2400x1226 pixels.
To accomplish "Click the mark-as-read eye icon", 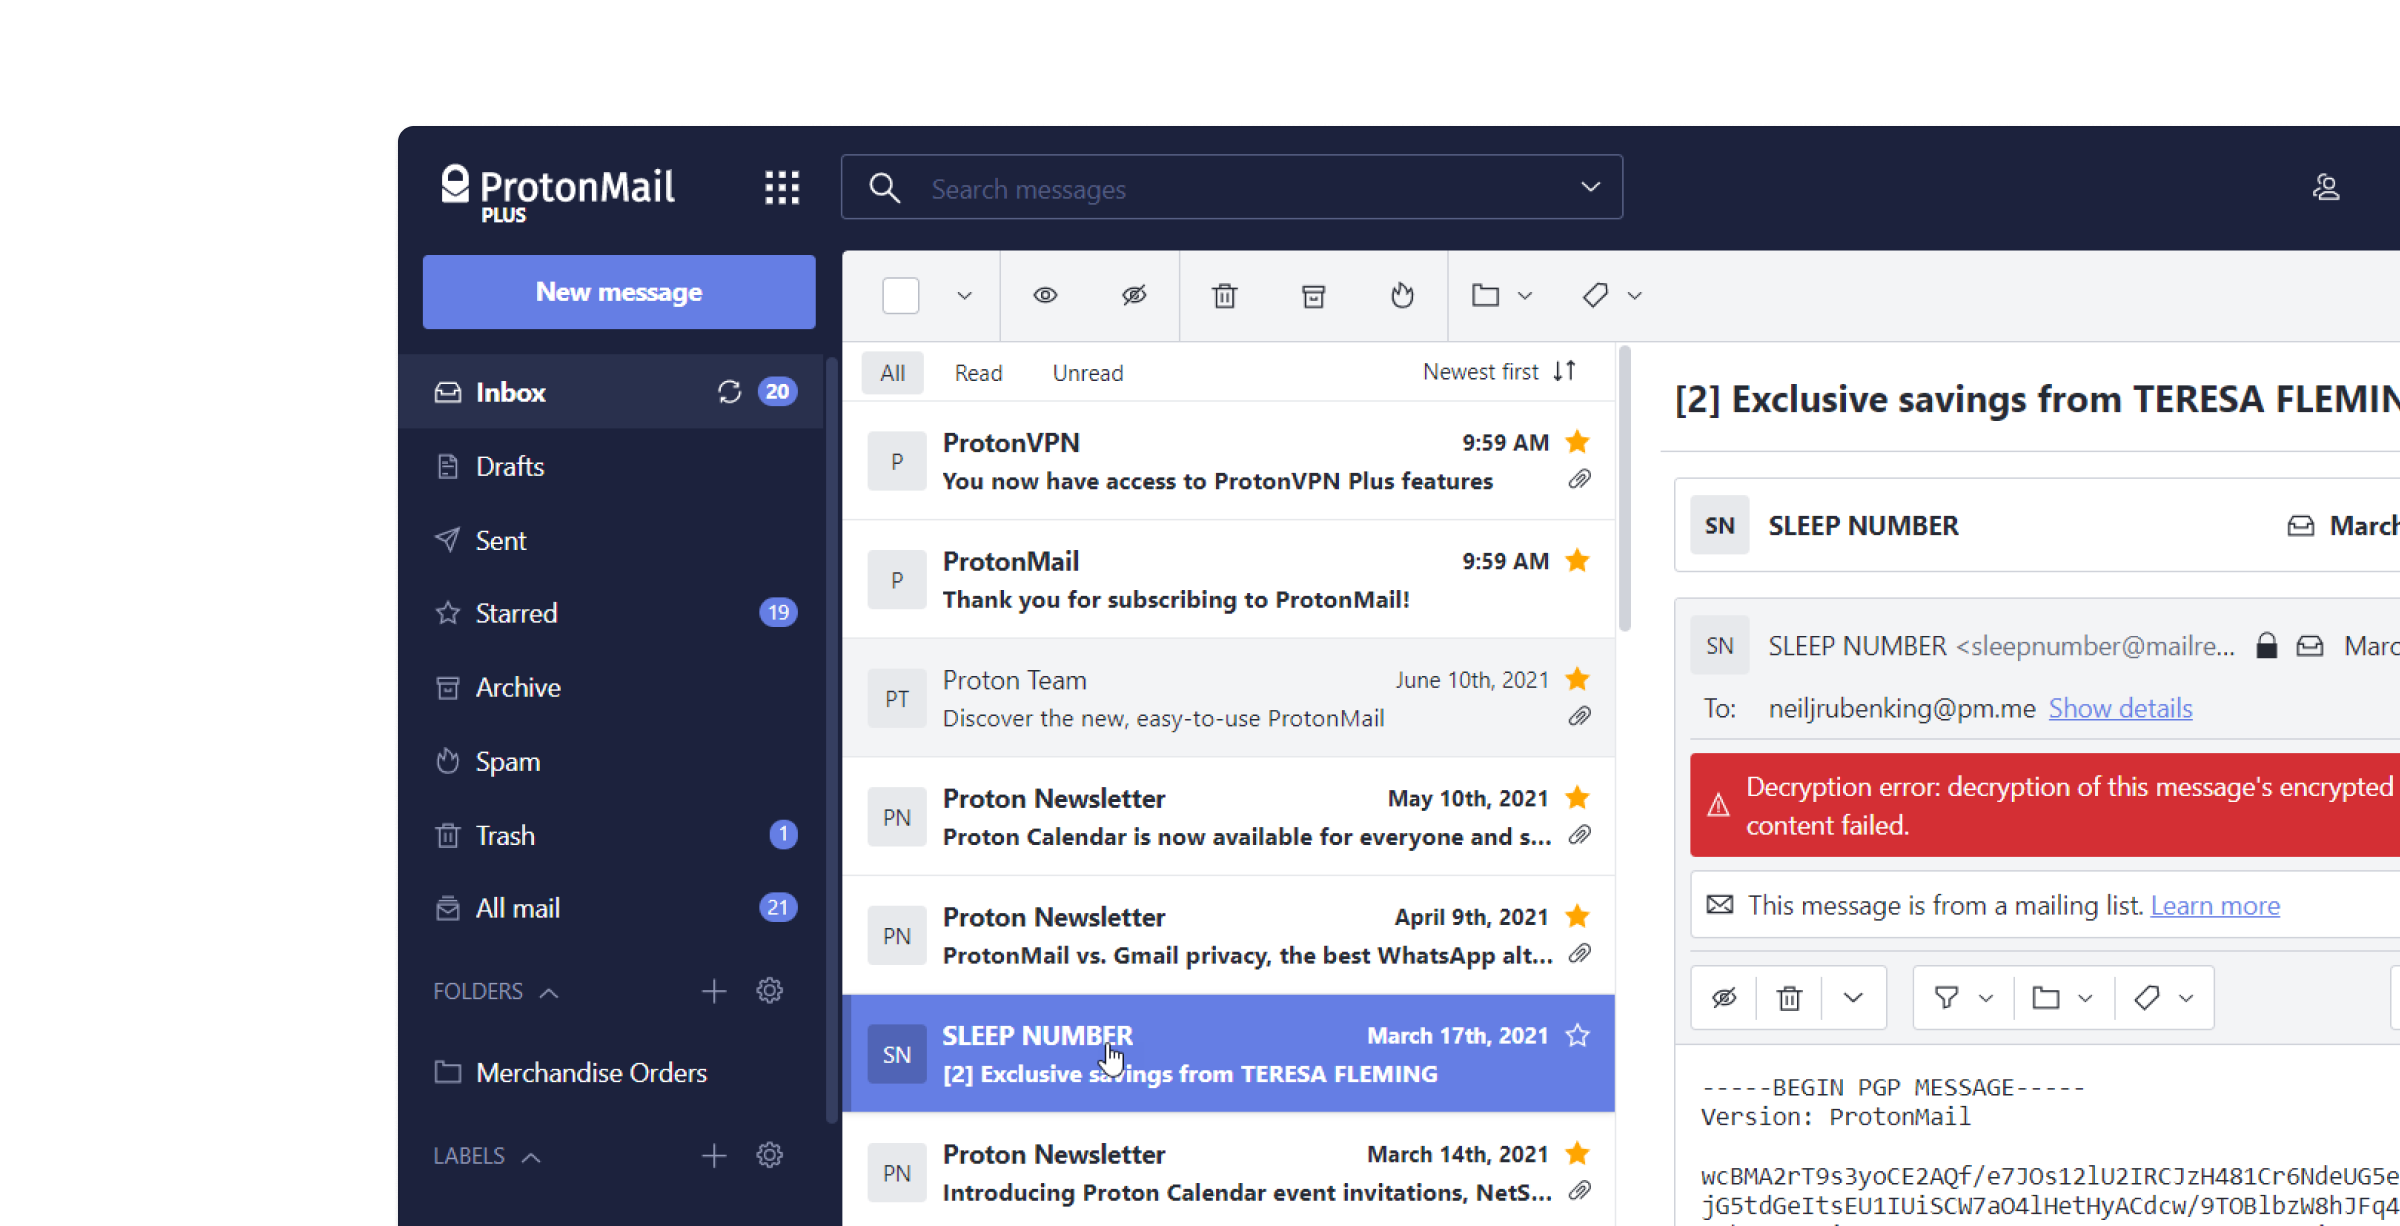I will click(1045, 295).
